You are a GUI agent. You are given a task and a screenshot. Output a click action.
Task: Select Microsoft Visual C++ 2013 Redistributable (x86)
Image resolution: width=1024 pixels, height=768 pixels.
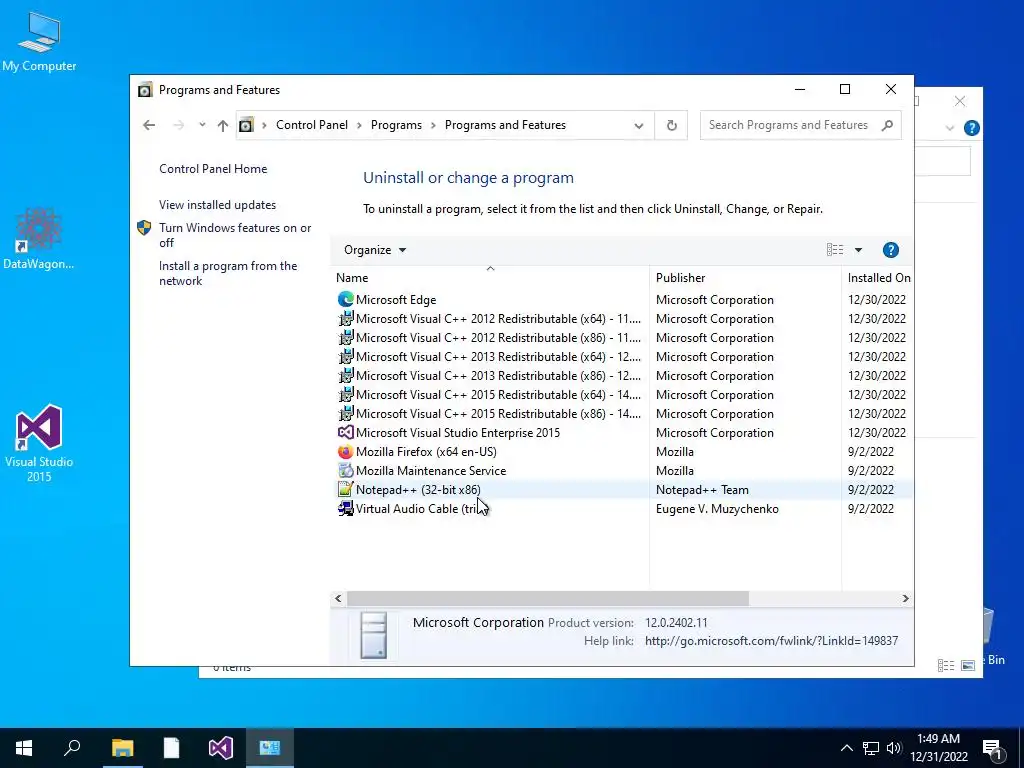coord(498,376)
